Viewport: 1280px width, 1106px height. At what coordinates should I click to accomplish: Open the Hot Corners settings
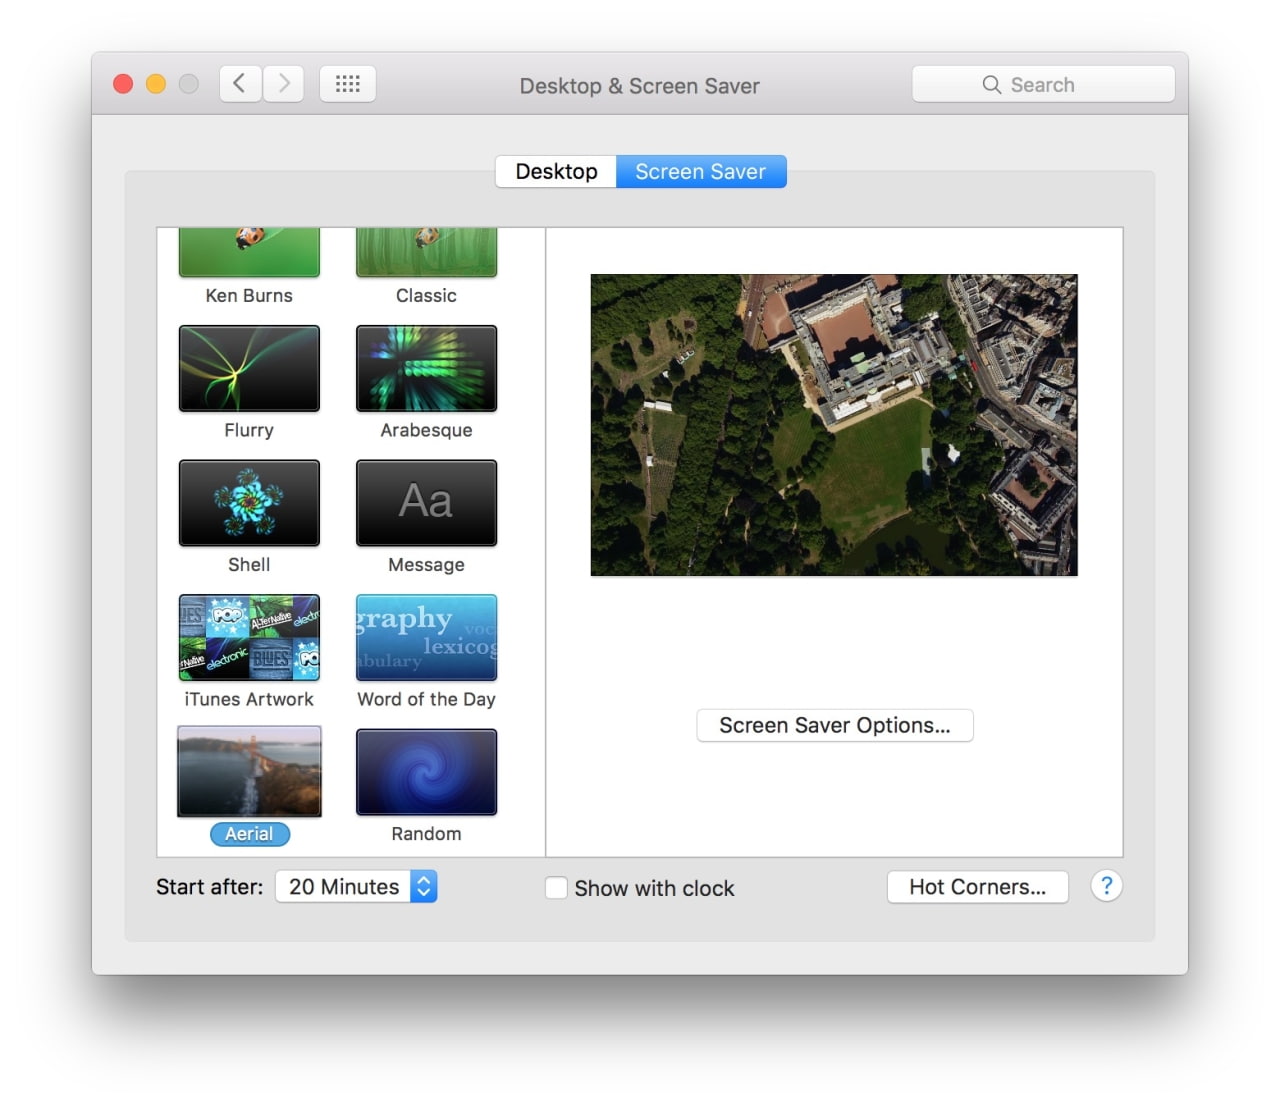click(977, 886)
